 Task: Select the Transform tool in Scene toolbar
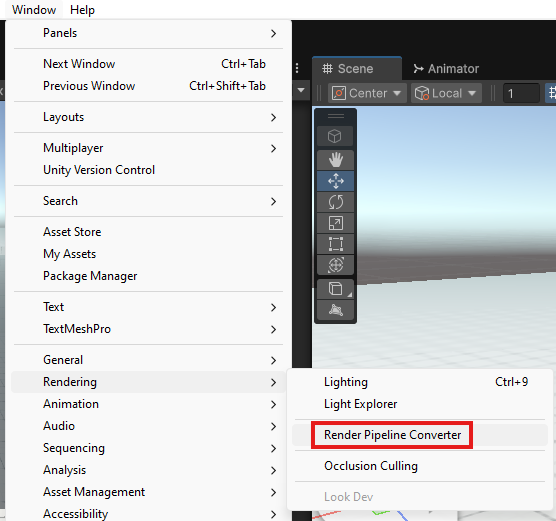[335, 265]
